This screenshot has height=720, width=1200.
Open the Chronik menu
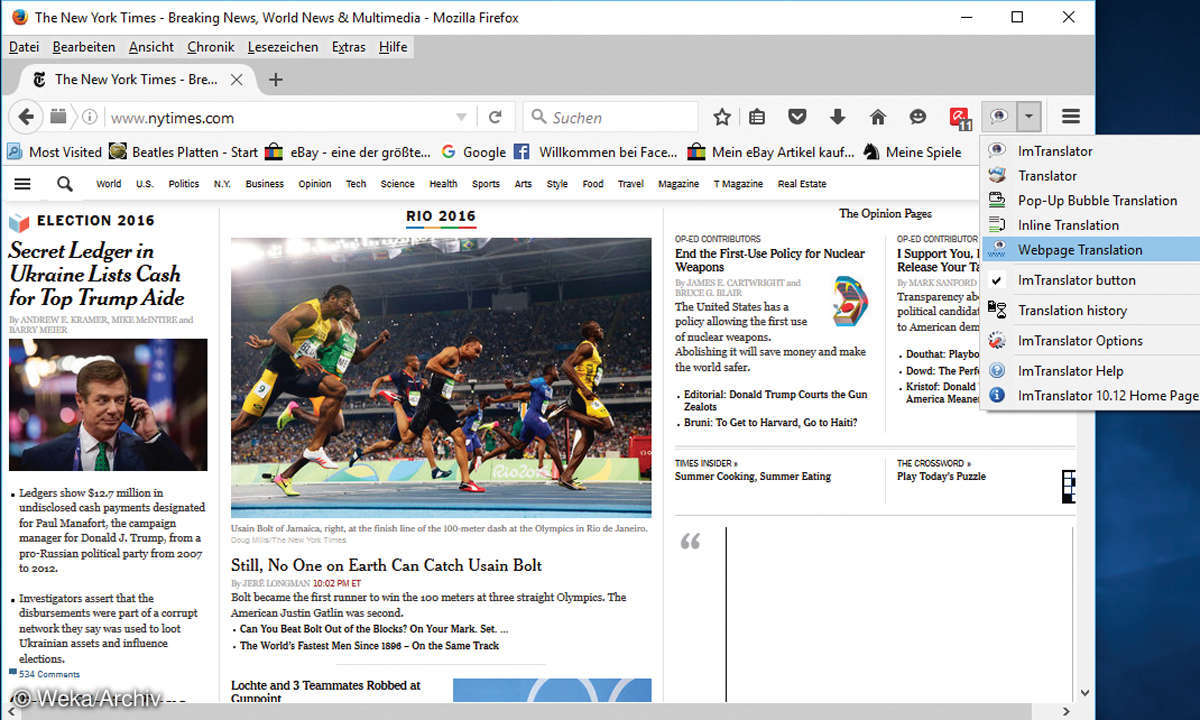[x=211, y=47]
